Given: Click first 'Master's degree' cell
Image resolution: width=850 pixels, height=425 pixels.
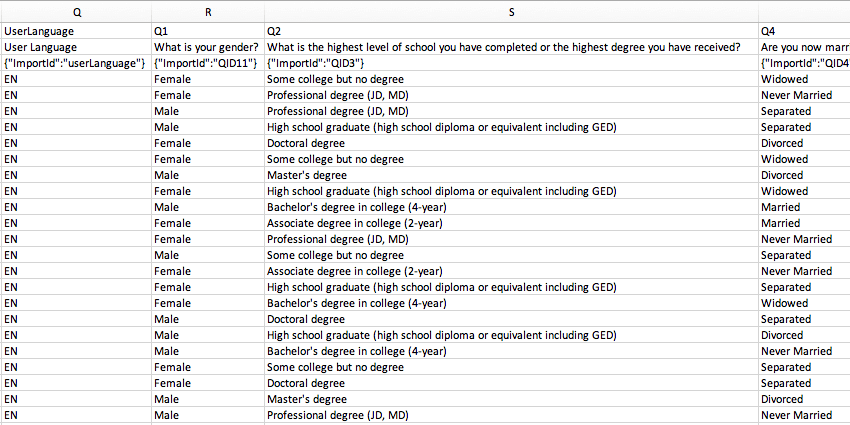Looking at the screenshot, I should tap(511, 175).
